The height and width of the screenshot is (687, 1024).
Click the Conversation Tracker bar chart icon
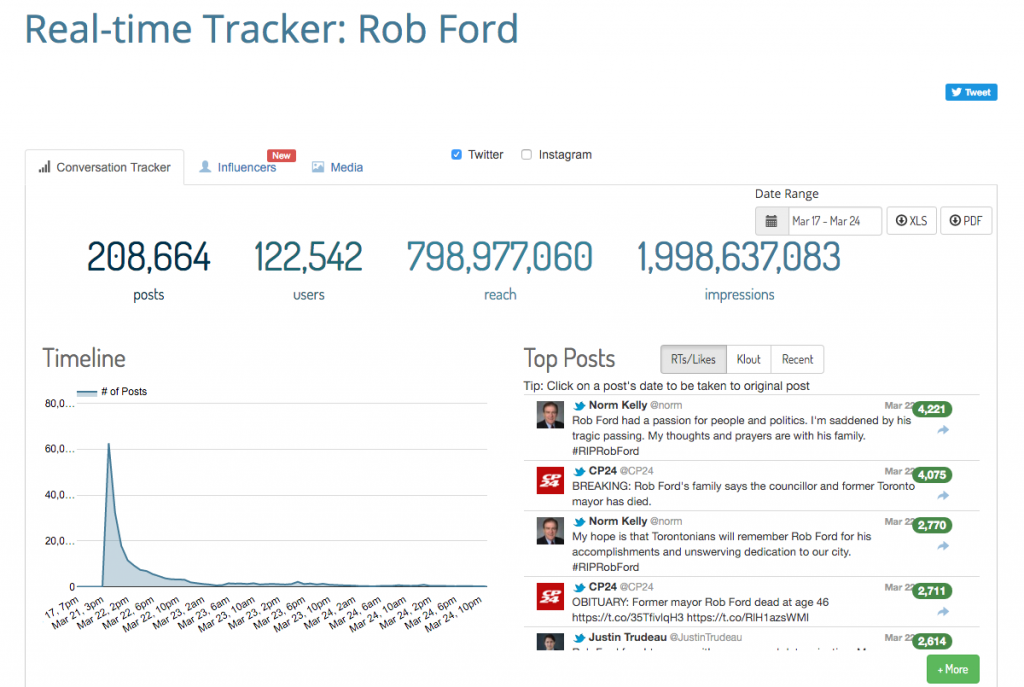[x=44, y=167]
